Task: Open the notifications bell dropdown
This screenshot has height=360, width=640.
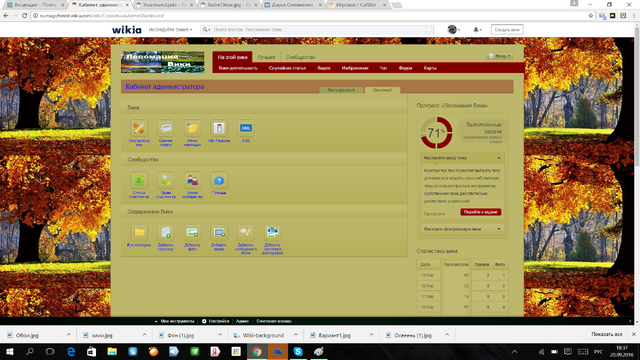Action: coord(477,29)
